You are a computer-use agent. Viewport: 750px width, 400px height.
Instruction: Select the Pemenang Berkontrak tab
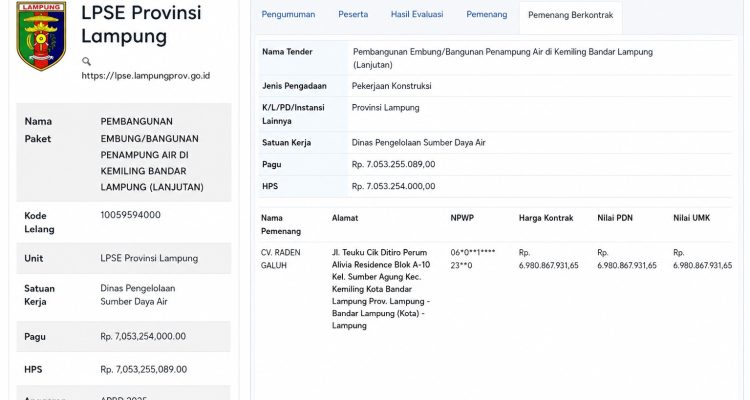(x=570, y=15)
